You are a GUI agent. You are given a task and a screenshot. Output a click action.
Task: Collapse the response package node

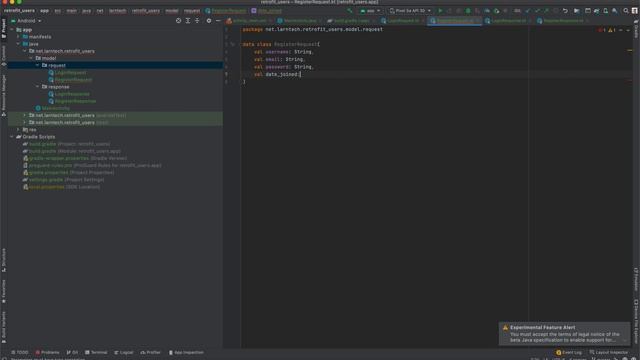(x=38, y=87)
